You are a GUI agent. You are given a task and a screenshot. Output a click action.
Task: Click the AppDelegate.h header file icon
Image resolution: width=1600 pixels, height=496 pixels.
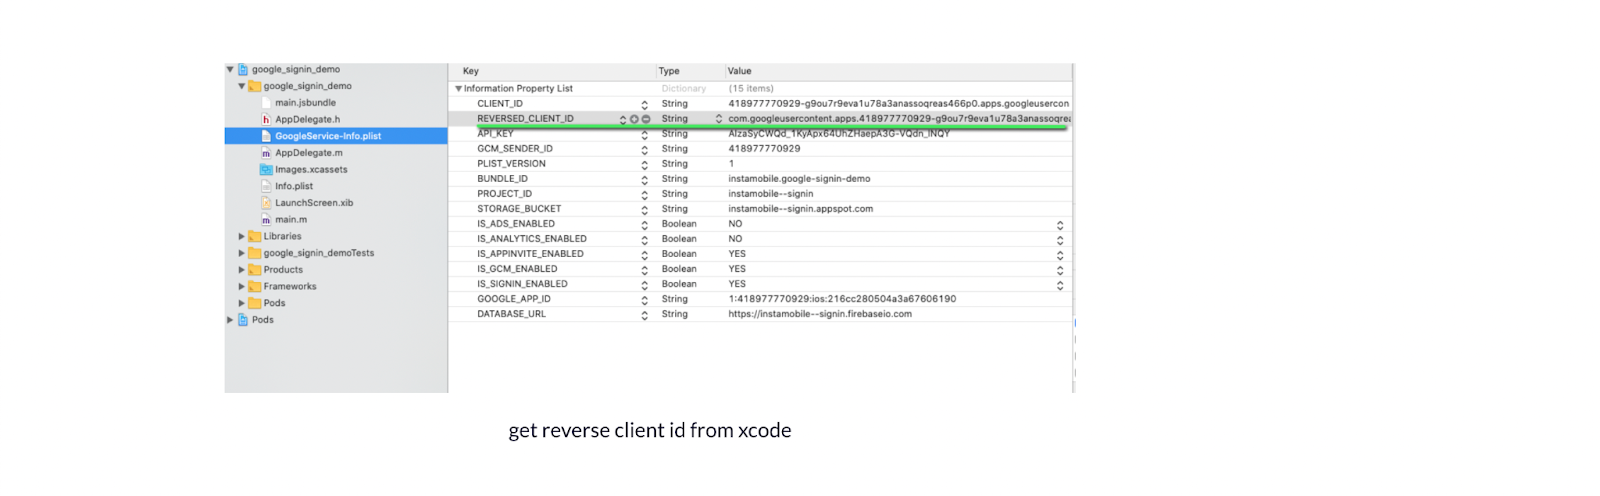(266, 120)
